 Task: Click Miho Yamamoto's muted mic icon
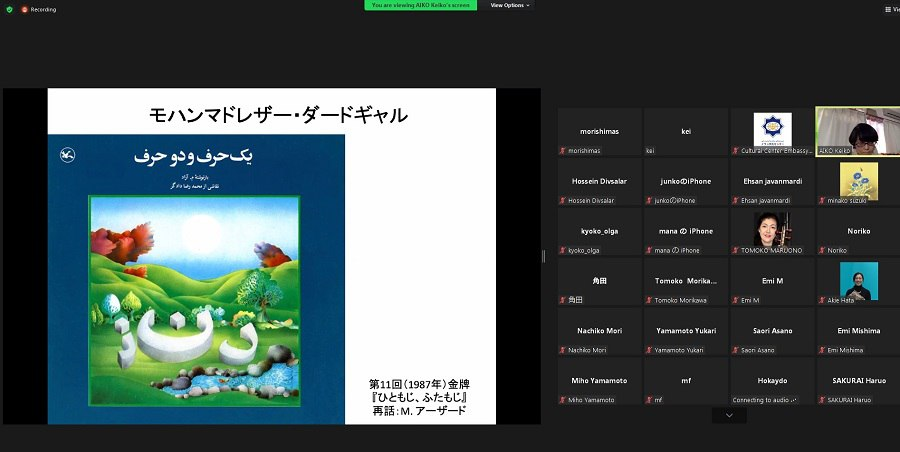[x=563, y=400]
